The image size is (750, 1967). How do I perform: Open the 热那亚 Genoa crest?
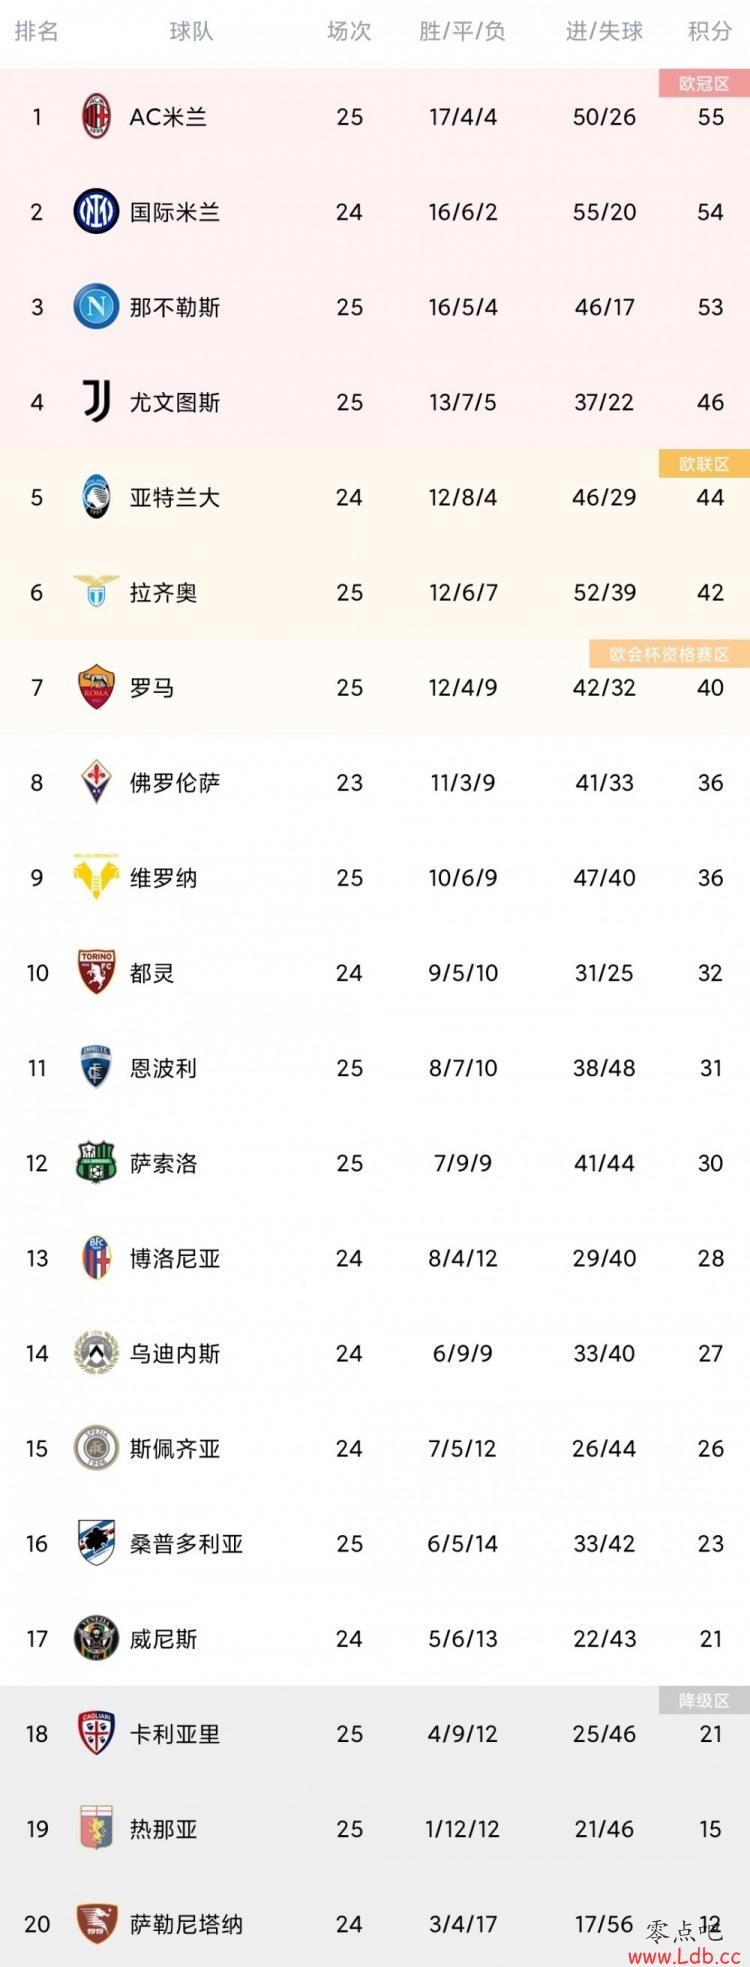pos(96,1828)
